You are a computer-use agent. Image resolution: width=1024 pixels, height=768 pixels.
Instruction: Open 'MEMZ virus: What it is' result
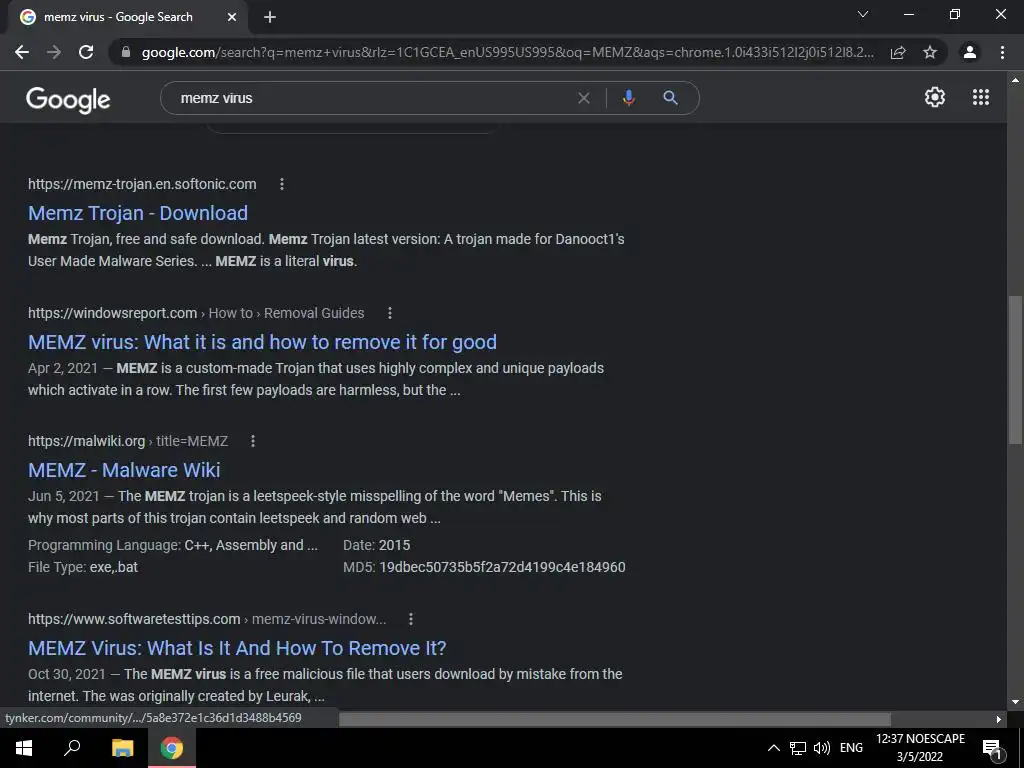(262, 342)
